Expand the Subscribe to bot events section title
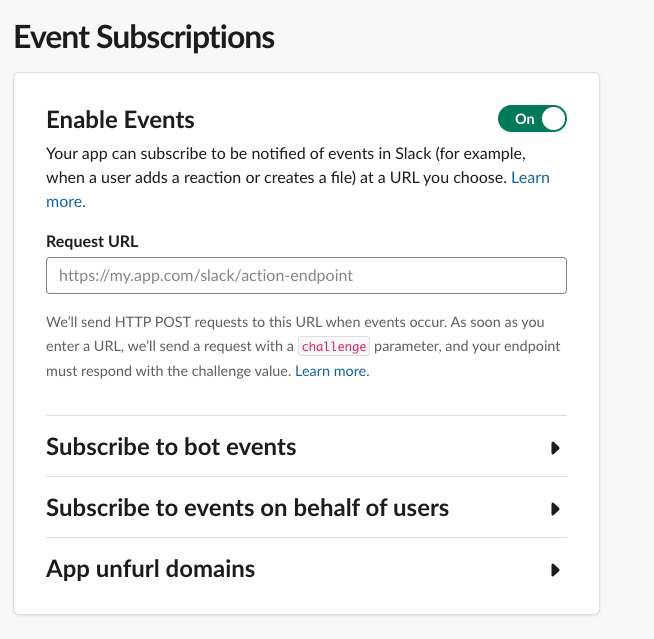The image size is (654, 639). click(171, 447)
